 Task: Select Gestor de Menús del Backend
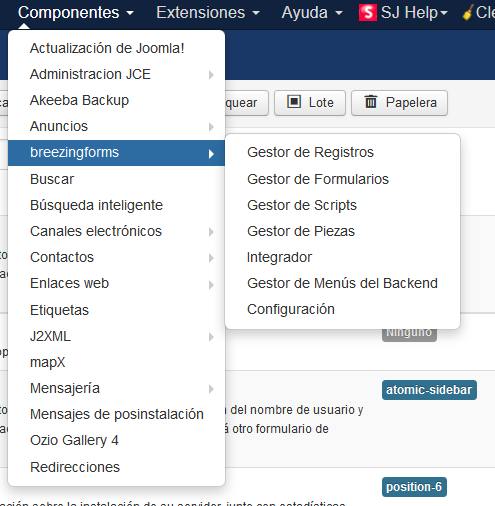pos(343,283)
